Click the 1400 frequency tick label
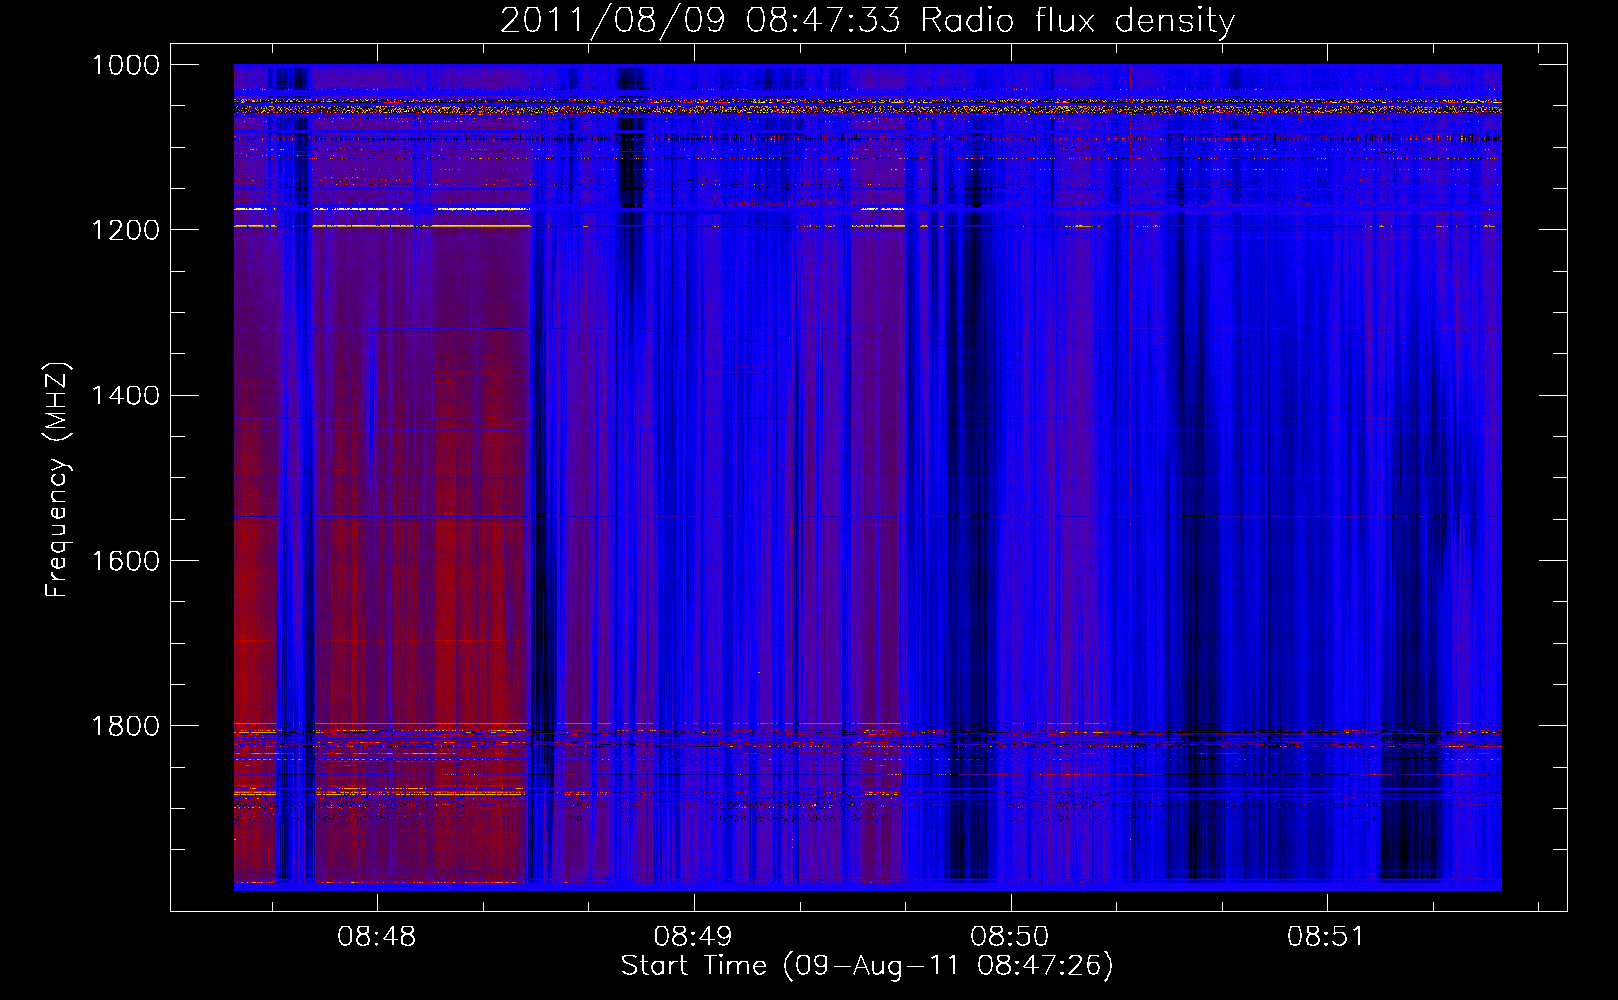This screenshot has width=1618, height=1000. [126, 396]
